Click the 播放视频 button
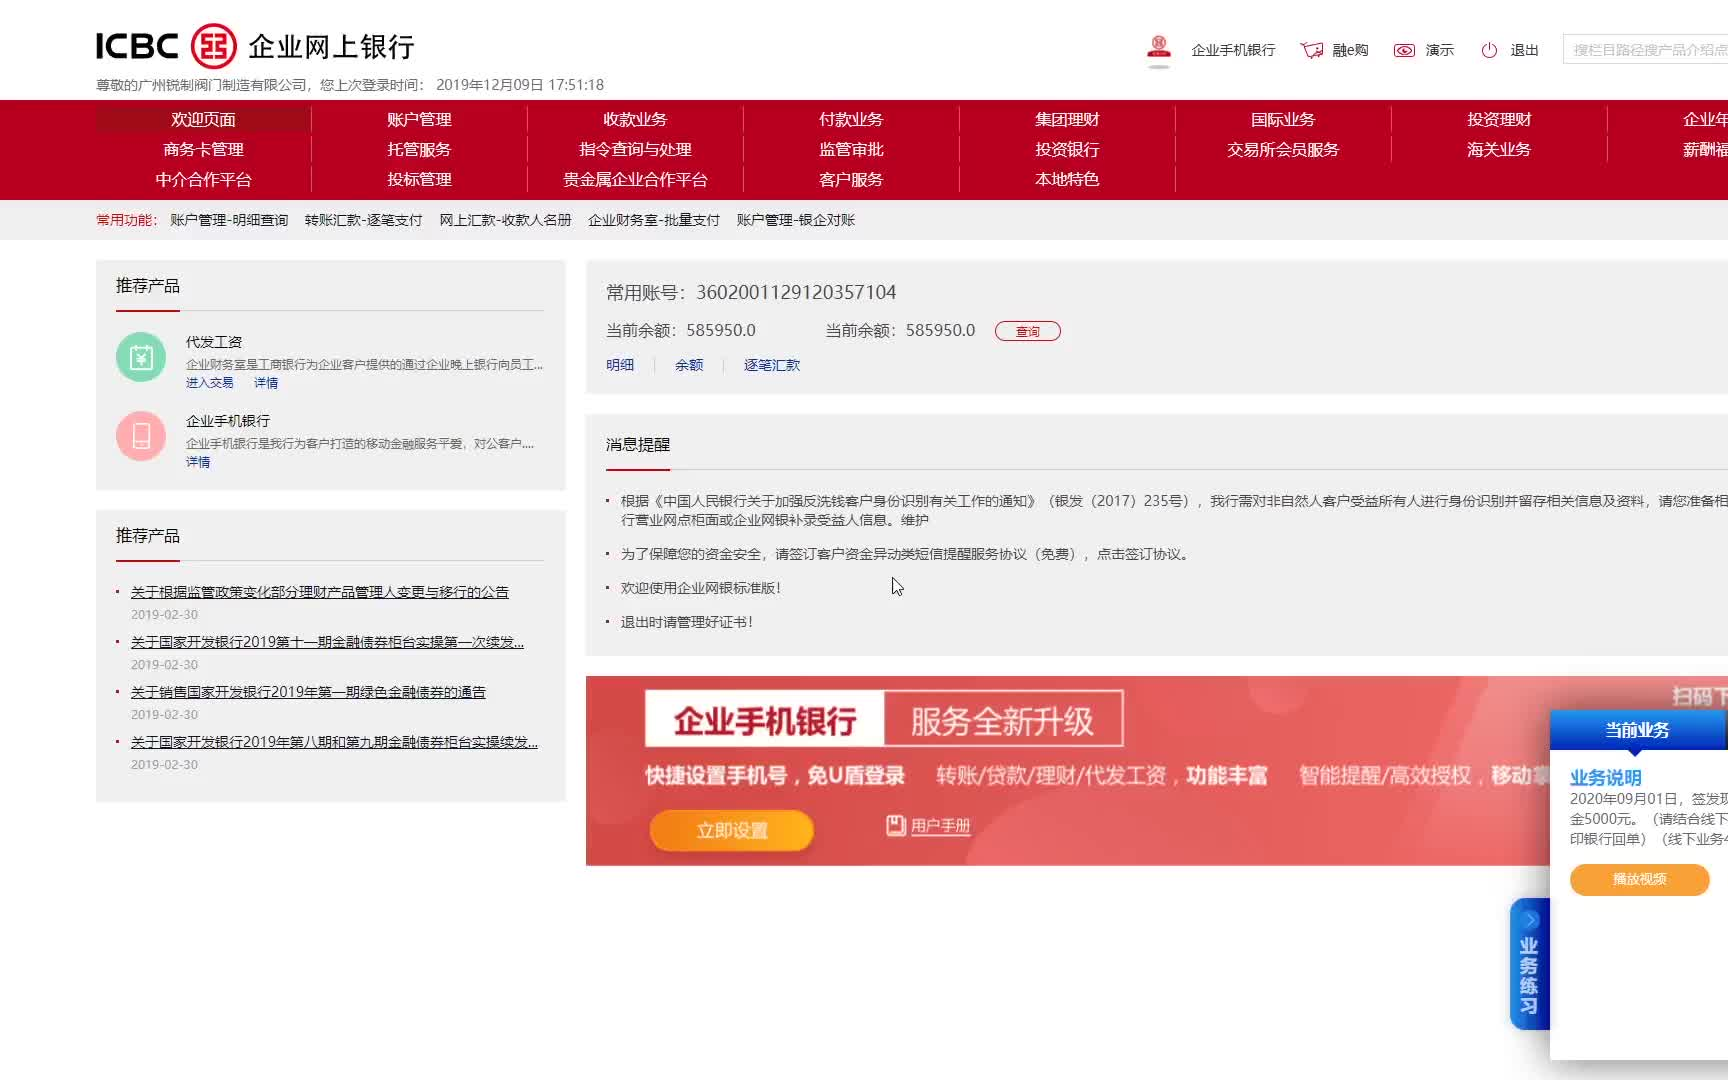The image size is (1728, 1080). point(1639,879)
